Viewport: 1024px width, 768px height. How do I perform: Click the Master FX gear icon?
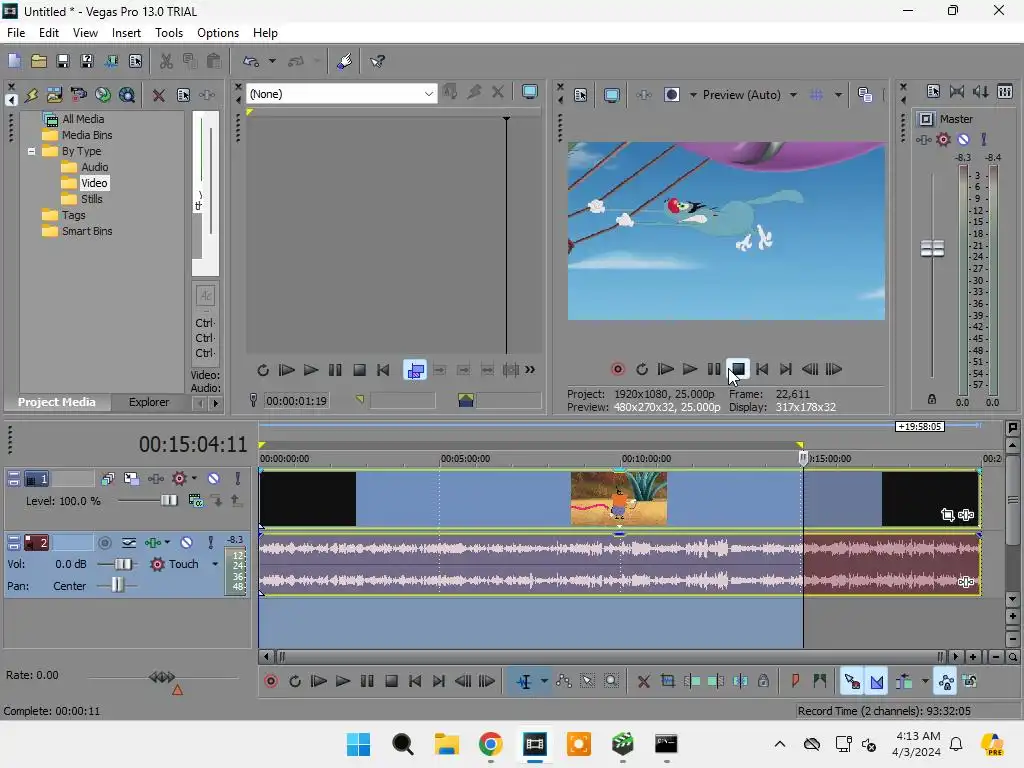(x=943, y=139)
